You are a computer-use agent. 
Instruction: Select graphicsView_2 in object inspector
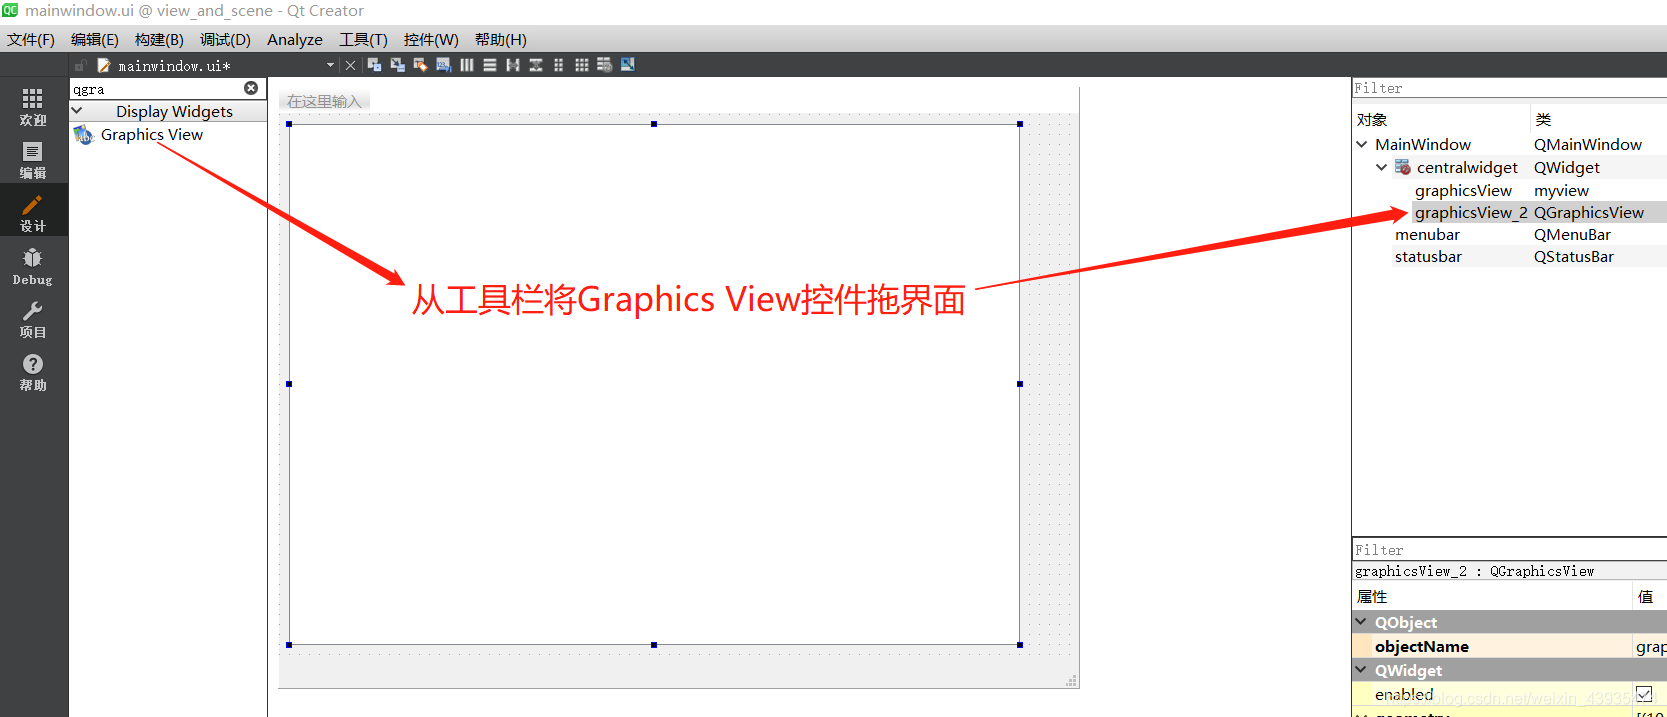coord(1471,212)
